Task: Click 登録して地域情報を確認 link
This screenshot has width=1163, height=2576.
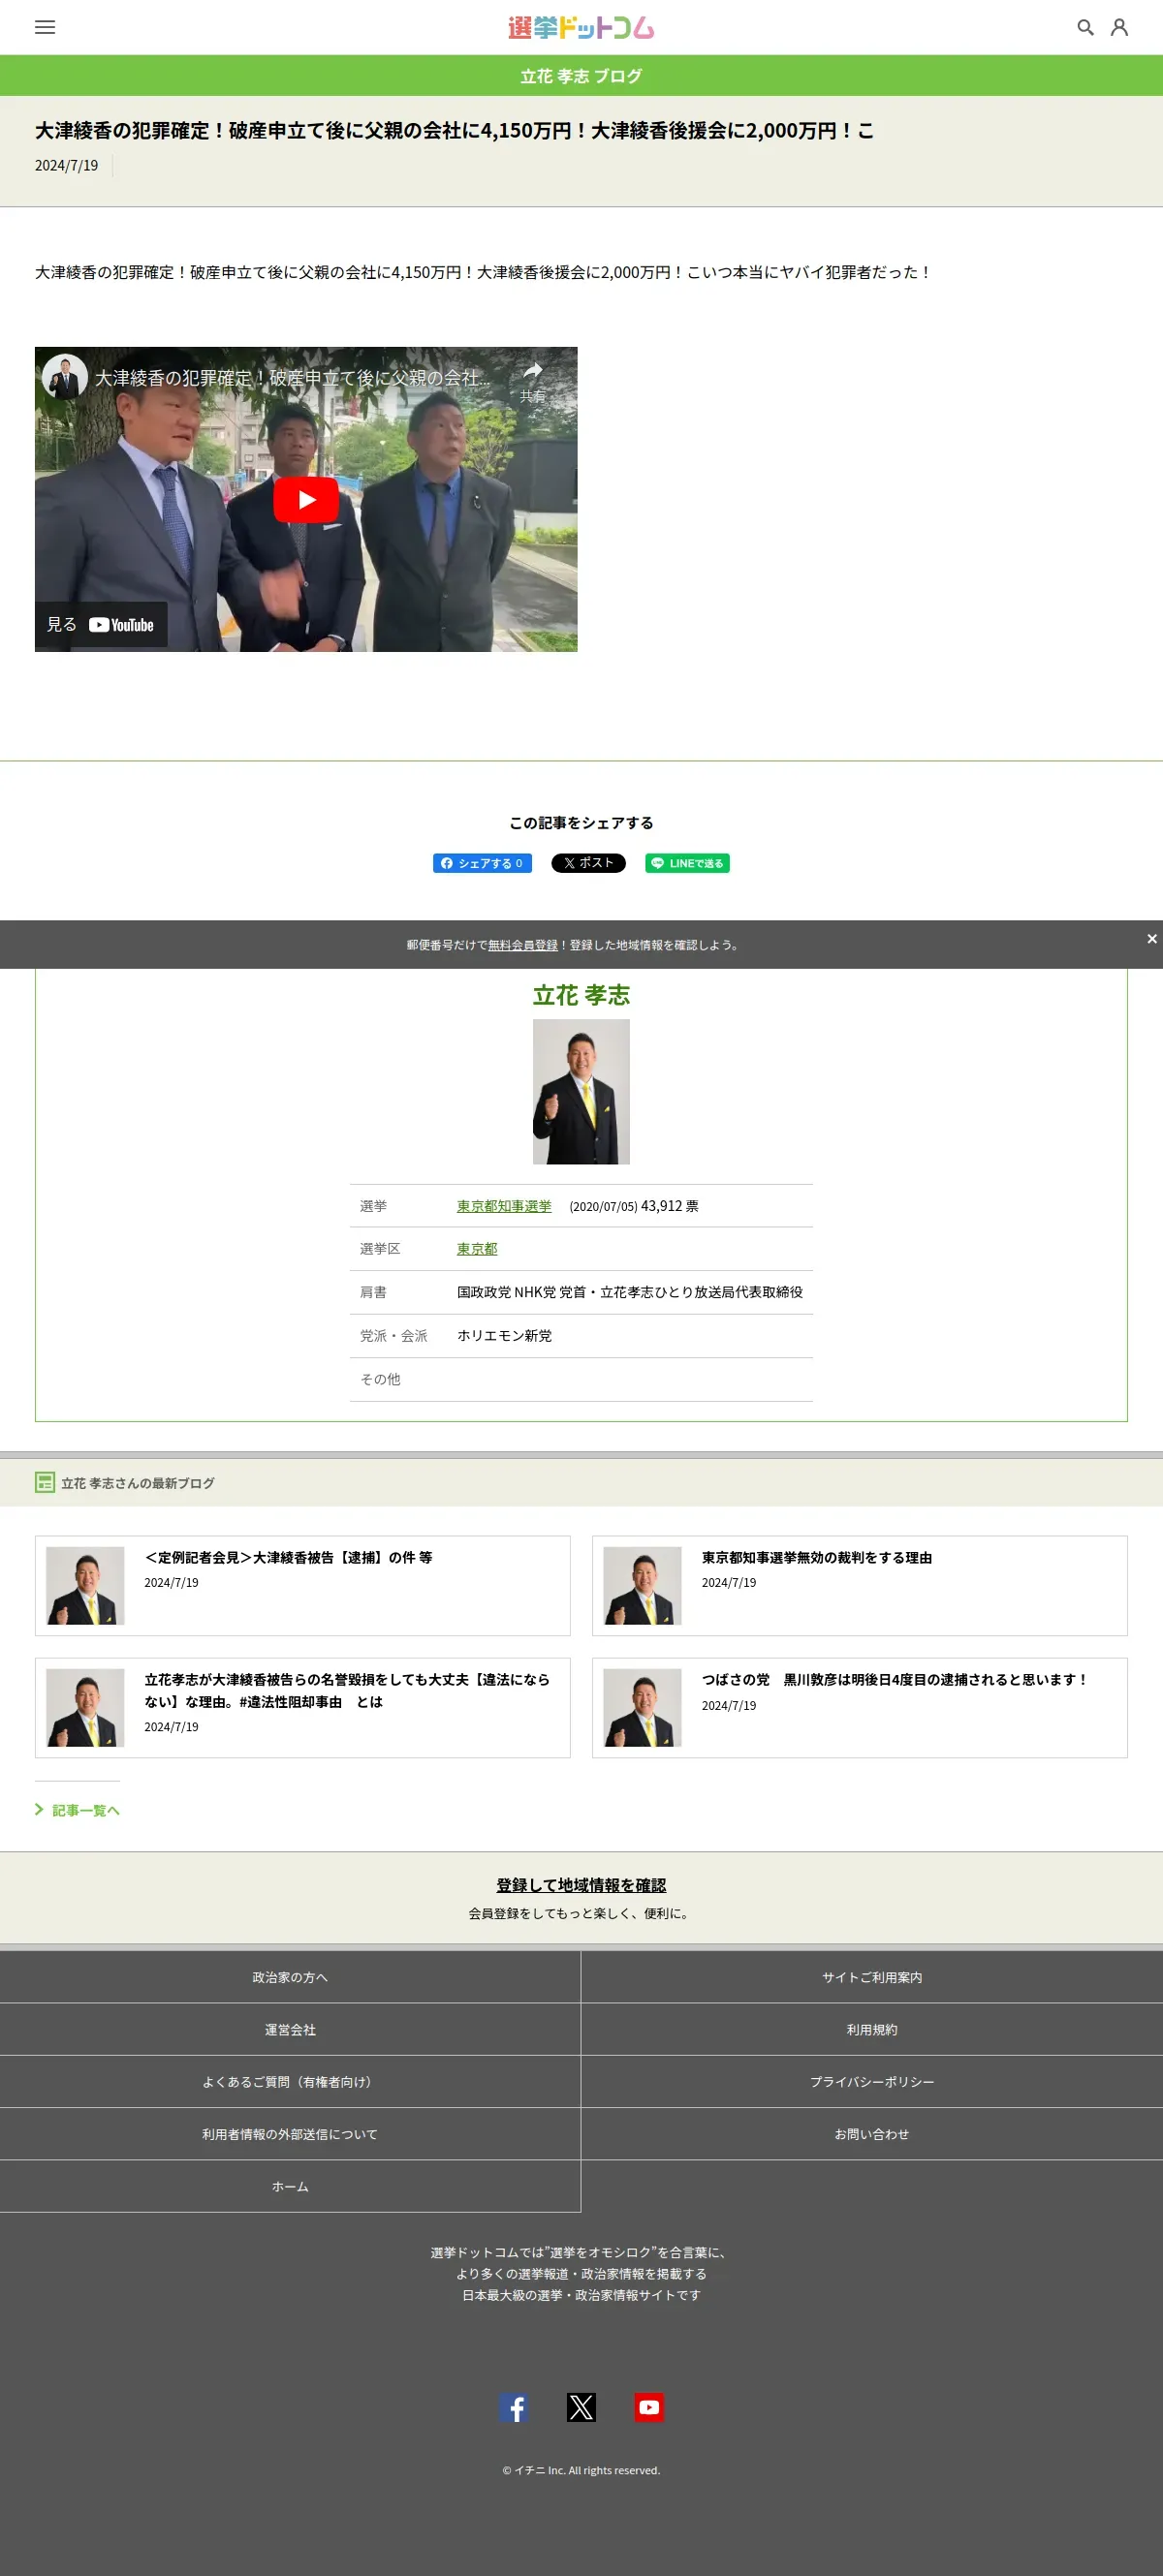Action: [x=581, y=1885]
